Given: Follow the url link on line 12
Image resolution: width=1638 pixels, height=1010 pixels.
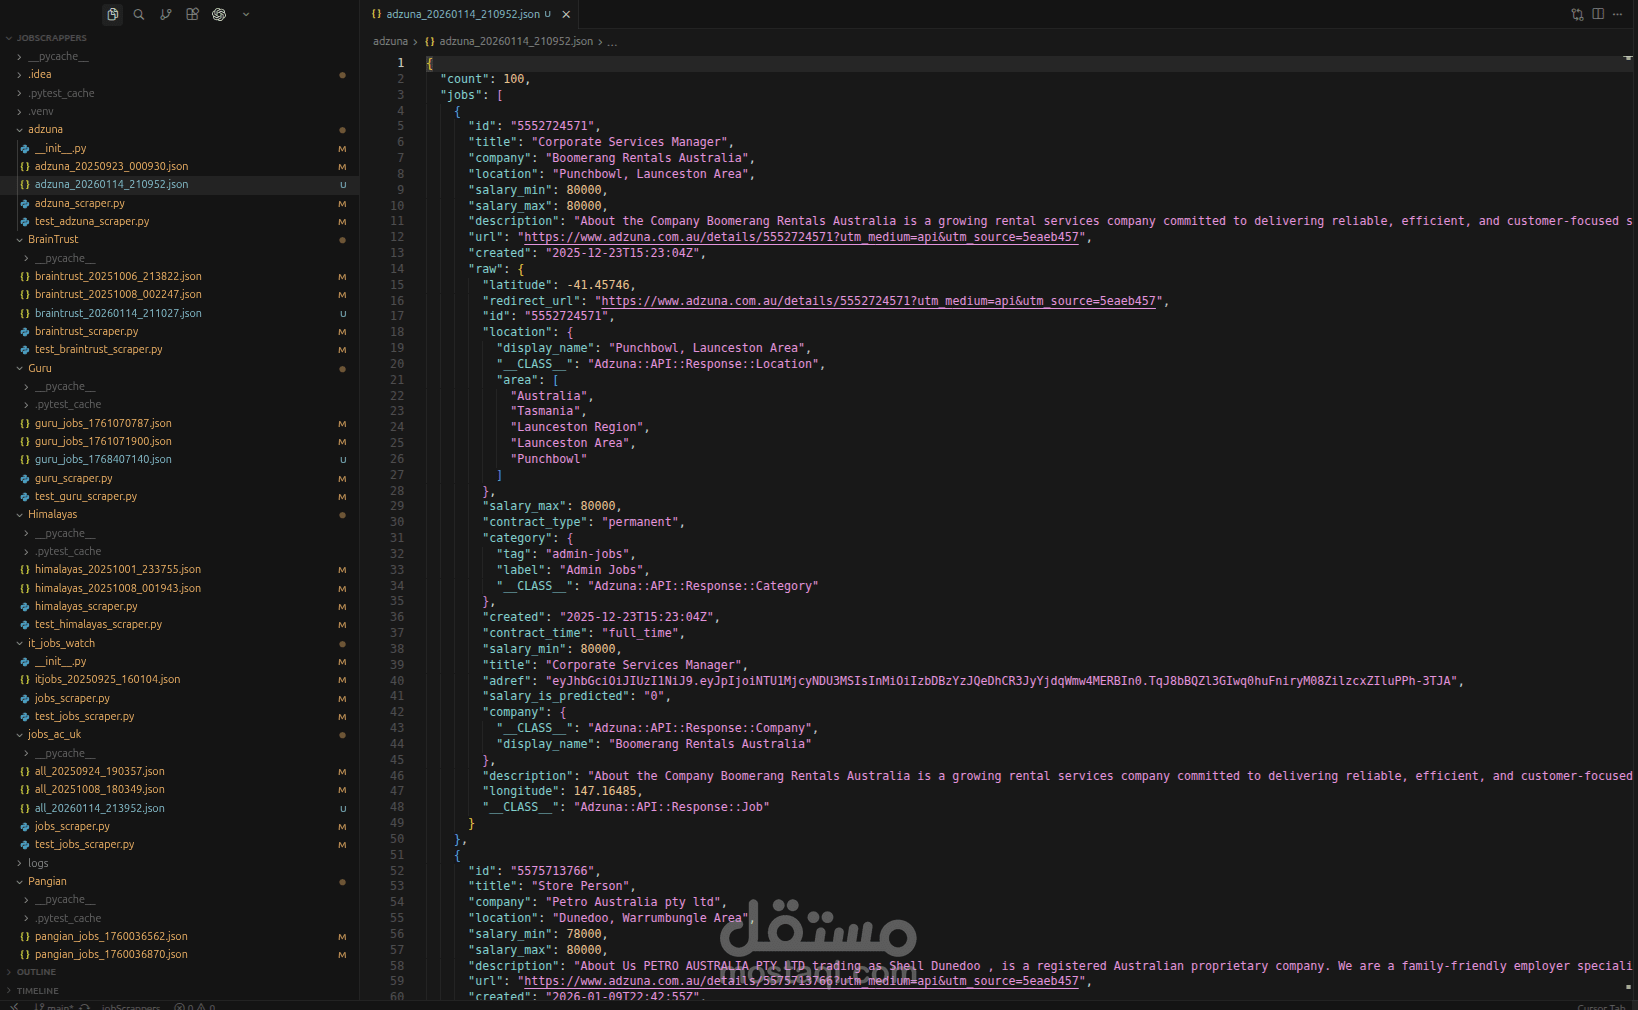Looking at the screenshot, I should click(x=802, y=237).
